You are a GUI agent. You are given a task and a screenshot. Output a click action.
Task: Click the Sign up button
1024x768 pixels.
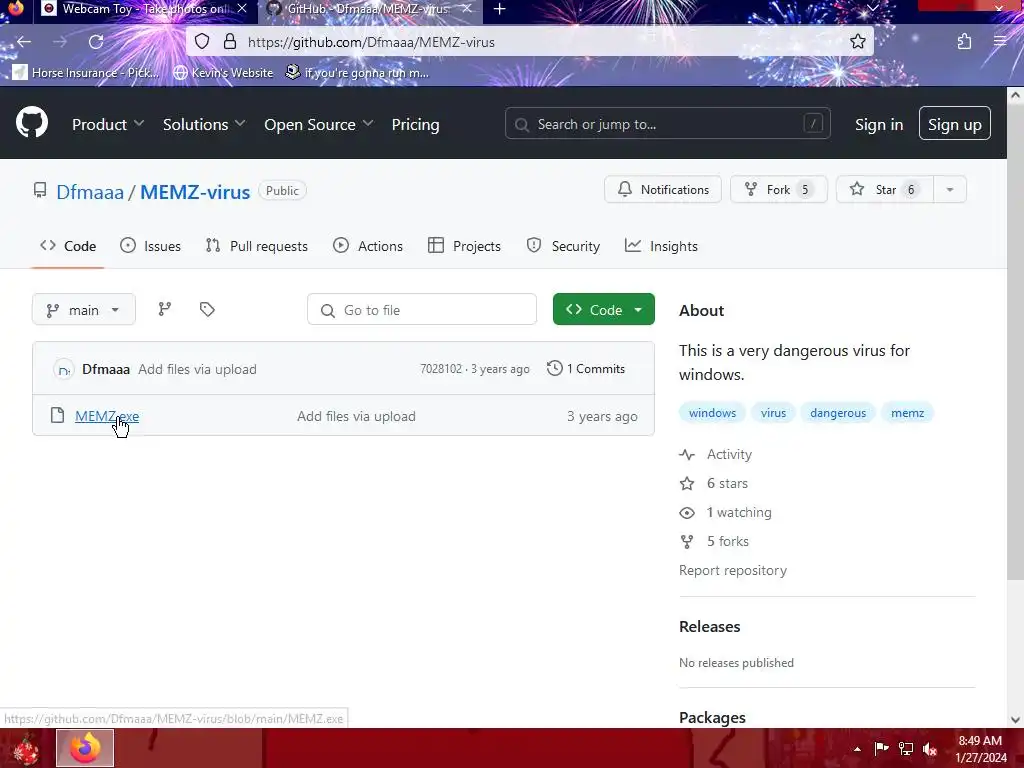(954, 123)
